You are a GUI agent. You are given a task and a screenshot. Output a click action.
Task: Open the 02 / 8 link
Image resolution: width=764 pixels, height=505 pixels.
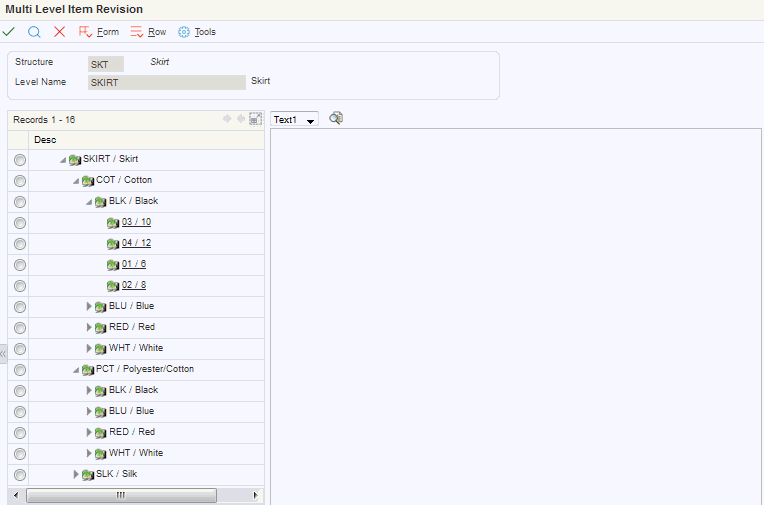(x=134, y=285)
